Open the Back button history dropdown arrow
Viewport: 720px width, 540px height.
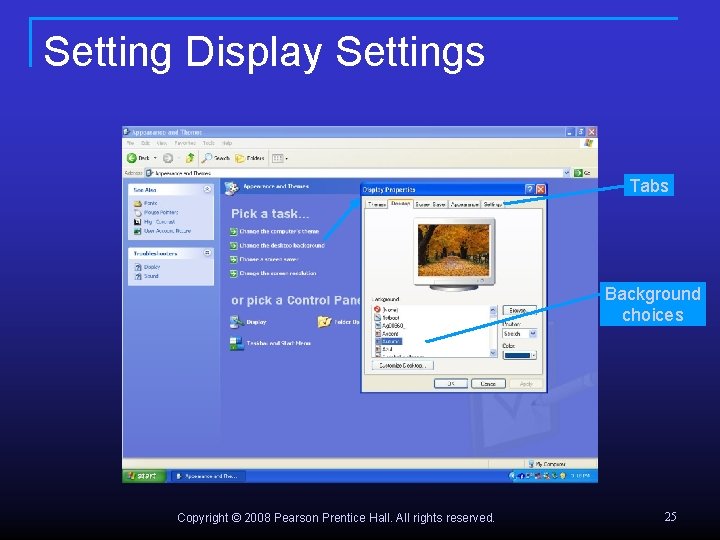[155, 158]
